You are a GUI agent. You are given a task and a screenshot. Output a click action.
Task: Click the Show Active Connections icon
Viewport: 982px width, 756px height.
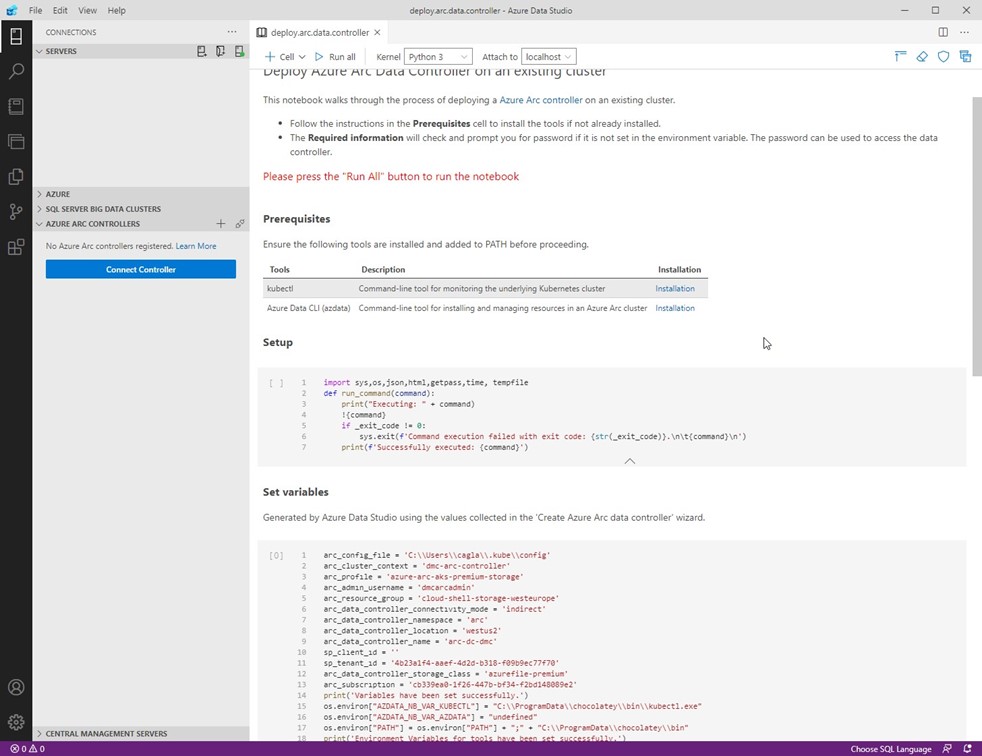[239, 51]
